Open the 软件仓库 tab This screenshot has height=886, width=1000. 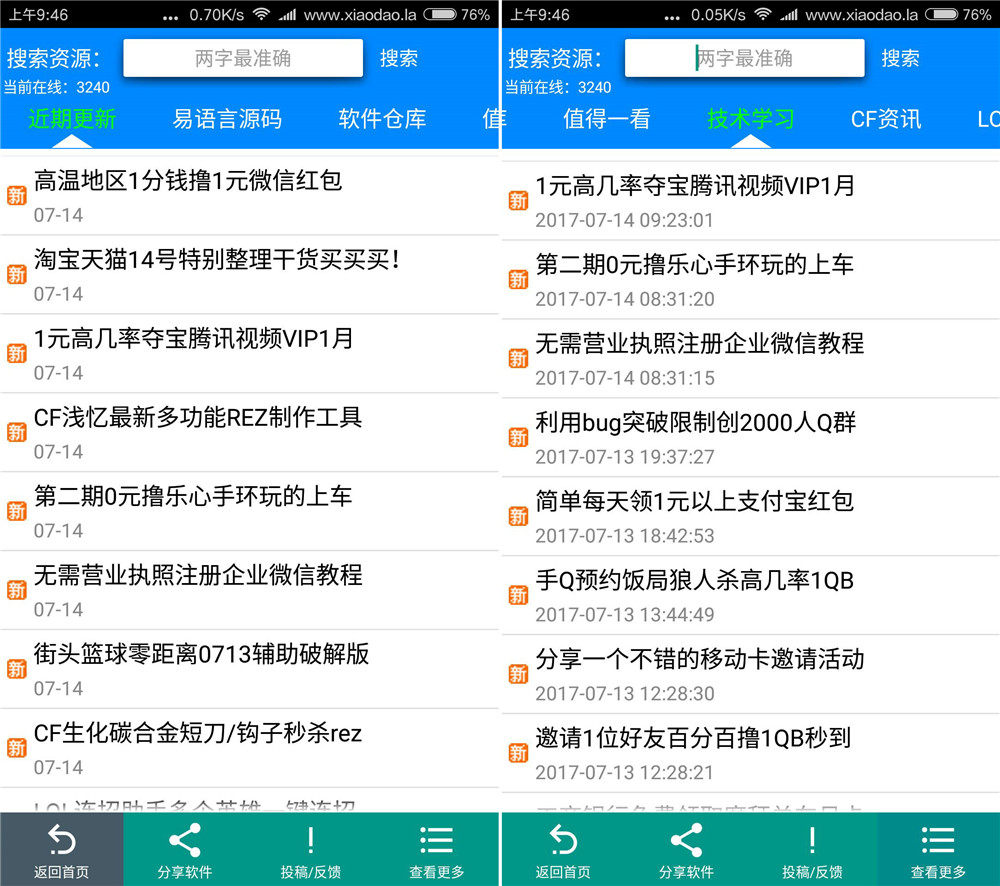(x=382, y=119)
